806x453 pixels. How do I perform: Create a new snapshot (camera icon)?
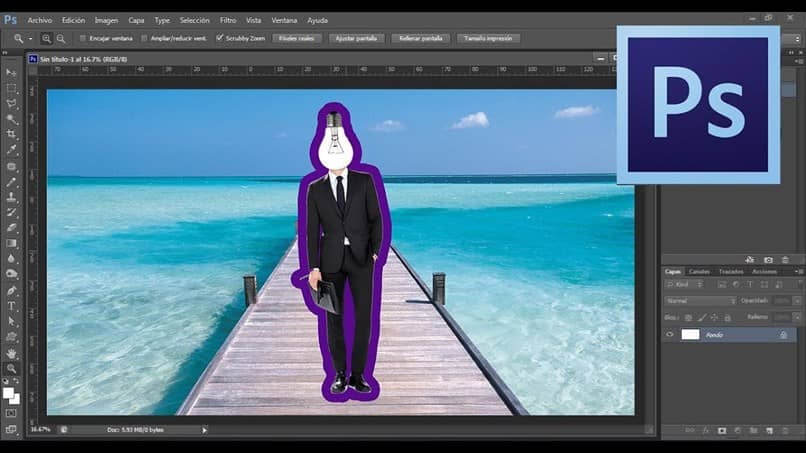click(768, 260)
